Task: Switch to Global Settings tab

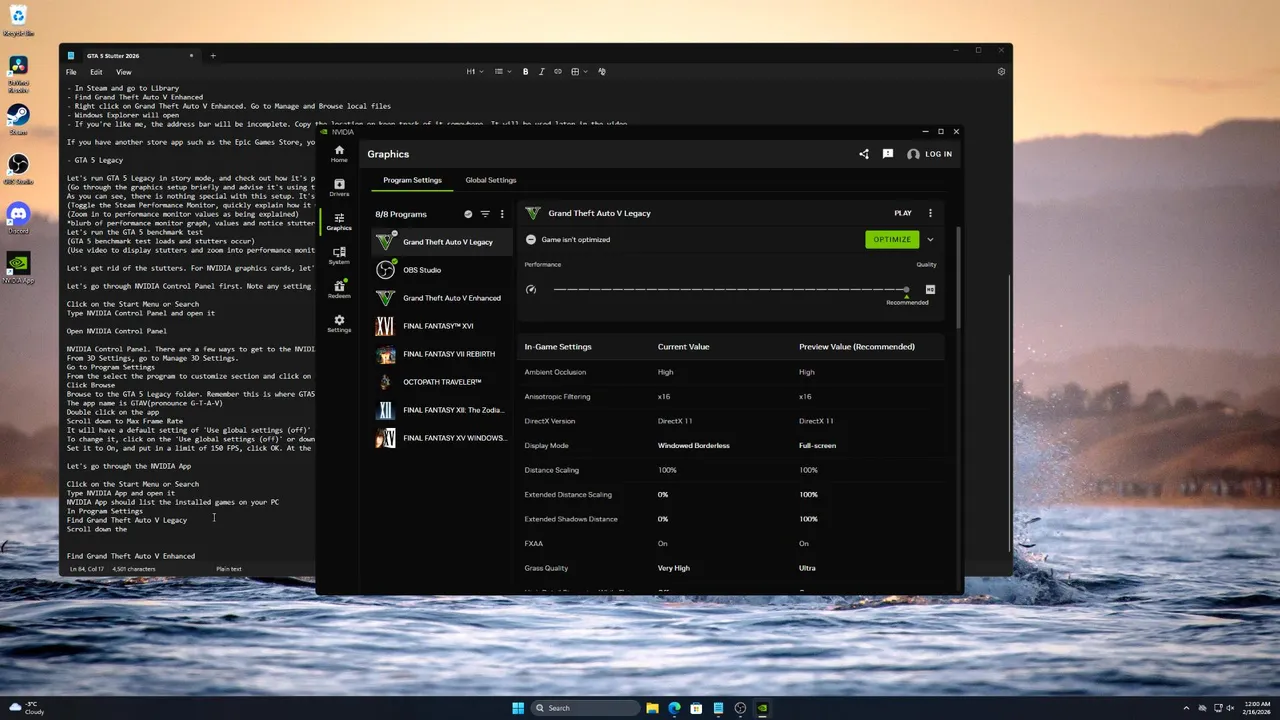Action: (x=491, y=180)
